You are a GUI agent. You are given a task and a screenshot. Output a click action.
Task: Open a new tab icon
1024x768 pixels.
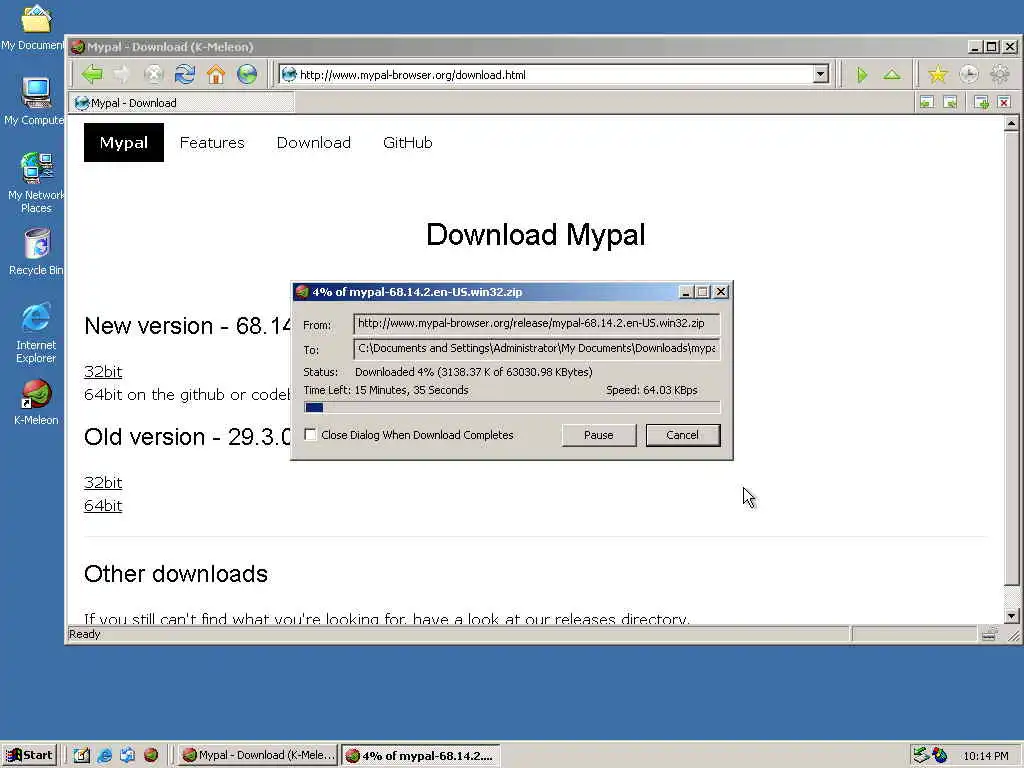pyautogui.click(x=981, y=103)
